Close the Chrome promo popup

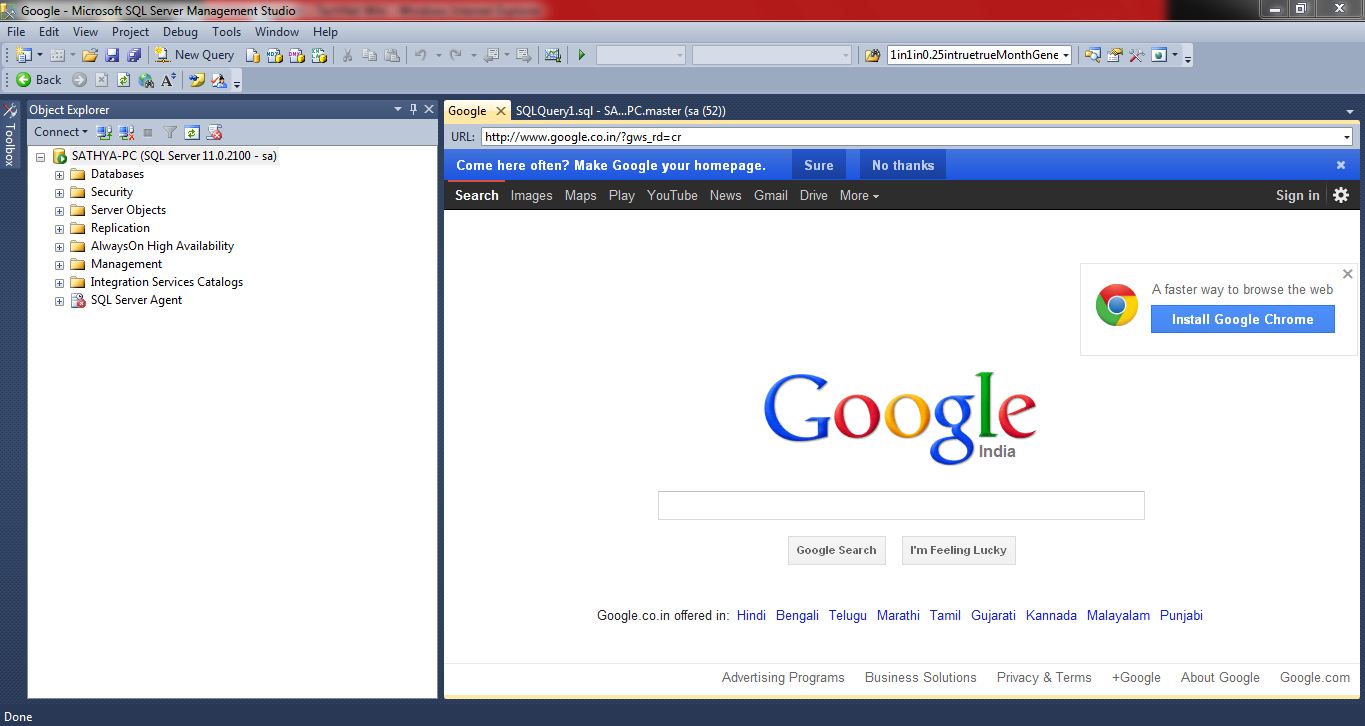click(x=1347, y=274)
